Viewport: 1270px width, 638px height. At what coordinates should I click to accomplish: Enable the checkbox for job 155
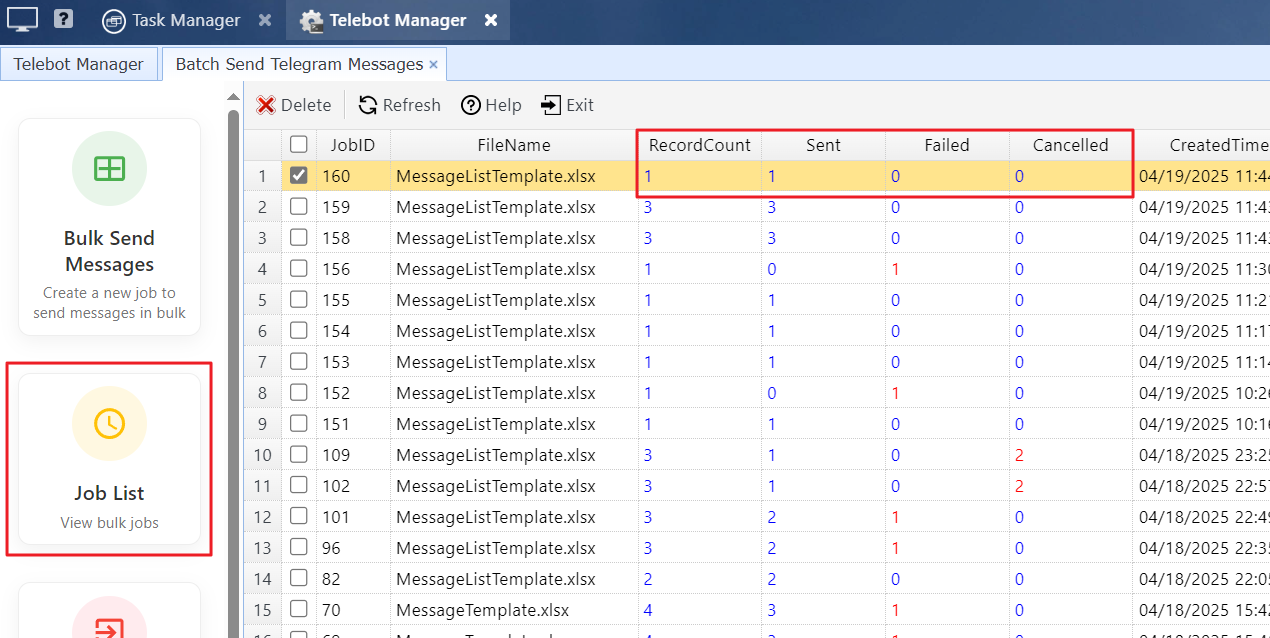point(298,300)
